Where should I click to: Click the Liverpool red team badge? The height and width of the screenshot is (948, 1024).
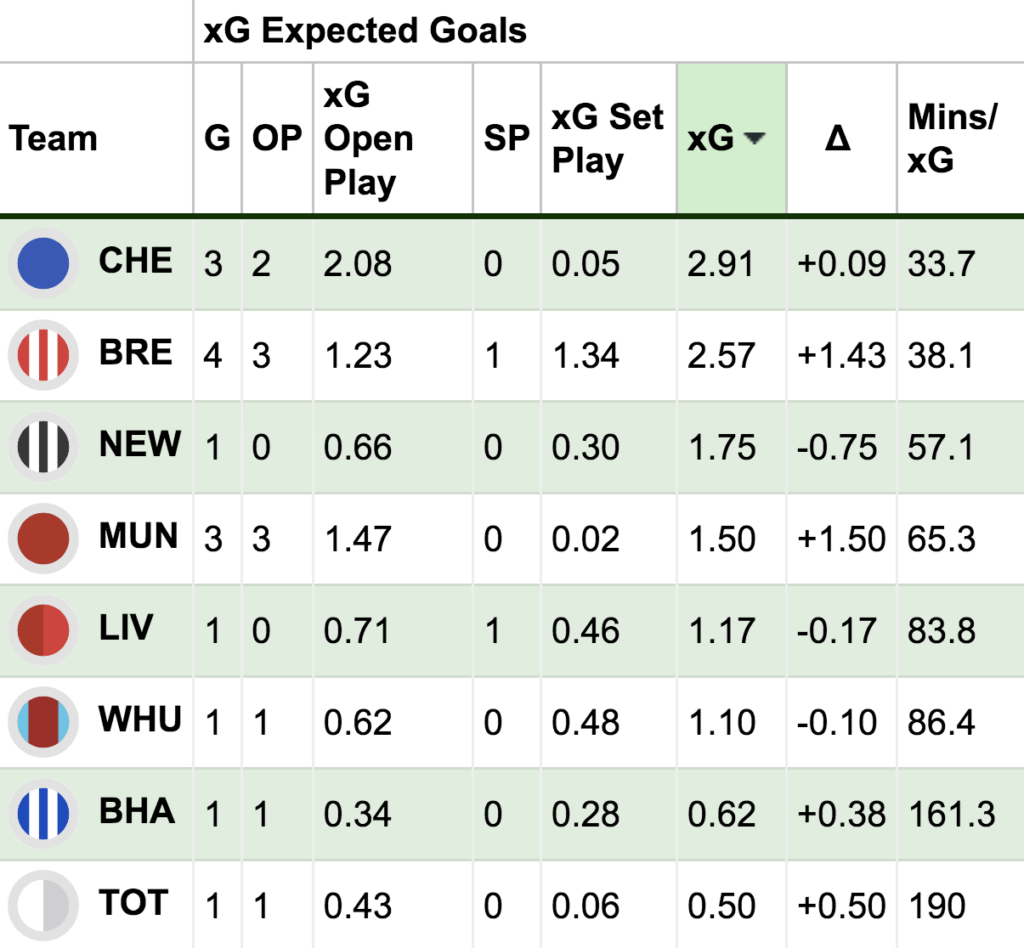point(44,631)
